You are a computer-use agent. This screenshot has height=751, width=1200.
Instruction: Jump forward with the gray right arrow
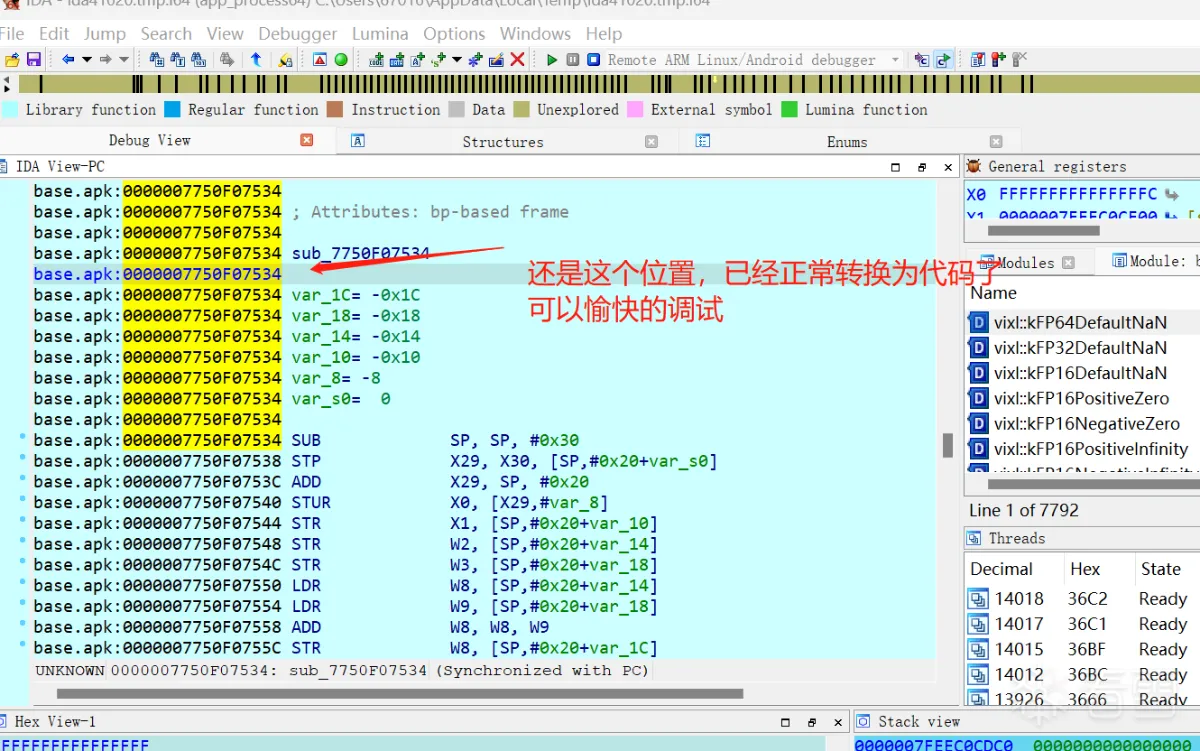[105, 60]
